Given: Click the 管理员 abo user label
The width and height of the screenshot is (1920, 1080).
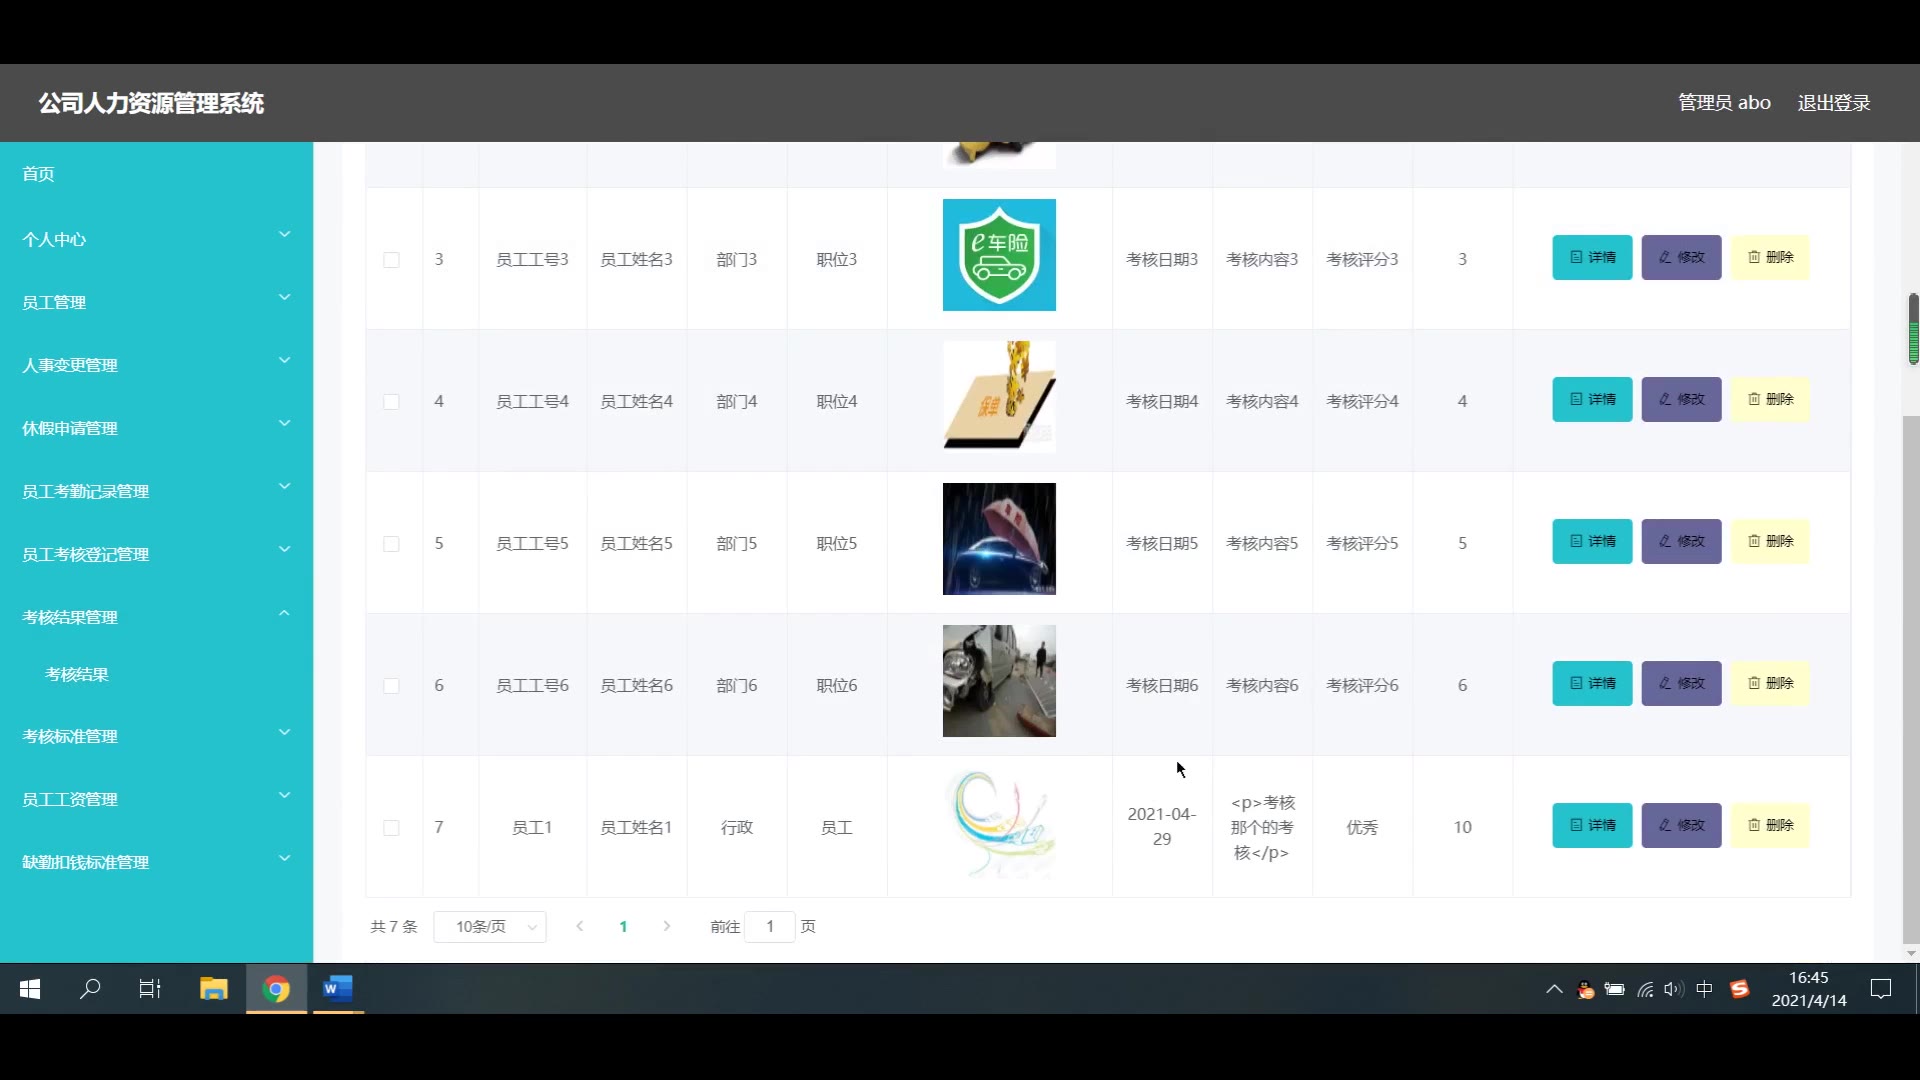Looking at the screenshot, I should (x=1724, y=103).
